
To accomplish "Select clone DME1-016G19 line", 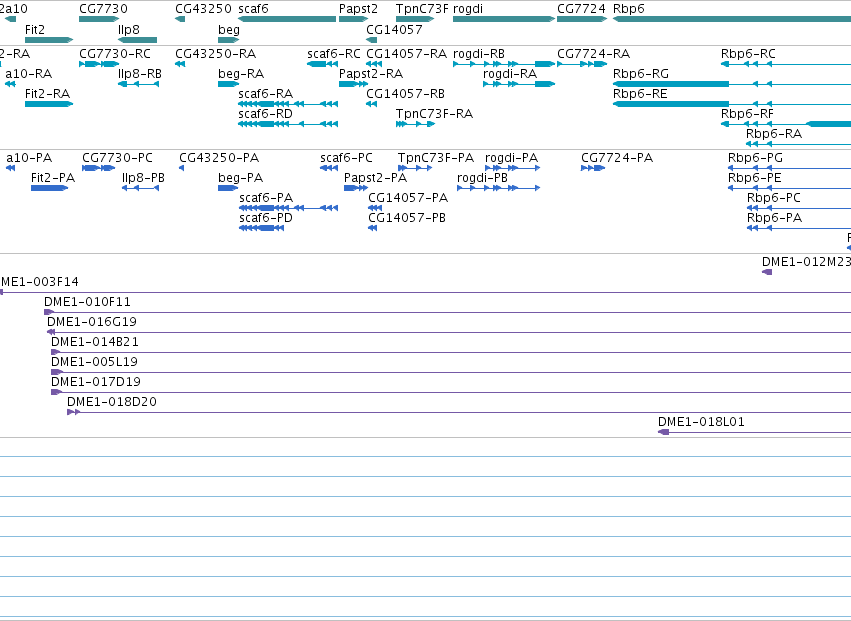I will [x=449, y=332].
